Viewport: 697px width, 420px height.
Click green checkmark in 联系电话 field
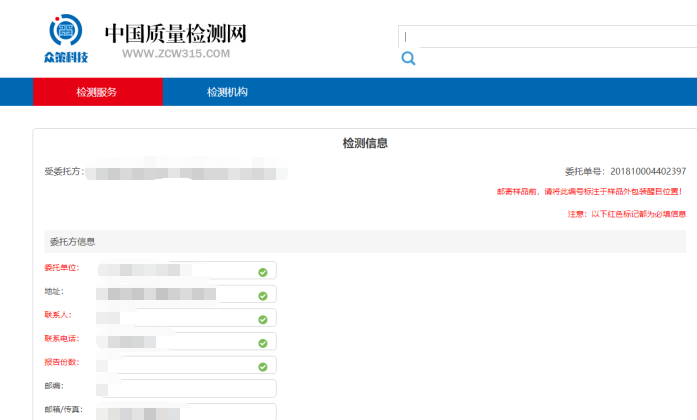(x=262, y=342)
